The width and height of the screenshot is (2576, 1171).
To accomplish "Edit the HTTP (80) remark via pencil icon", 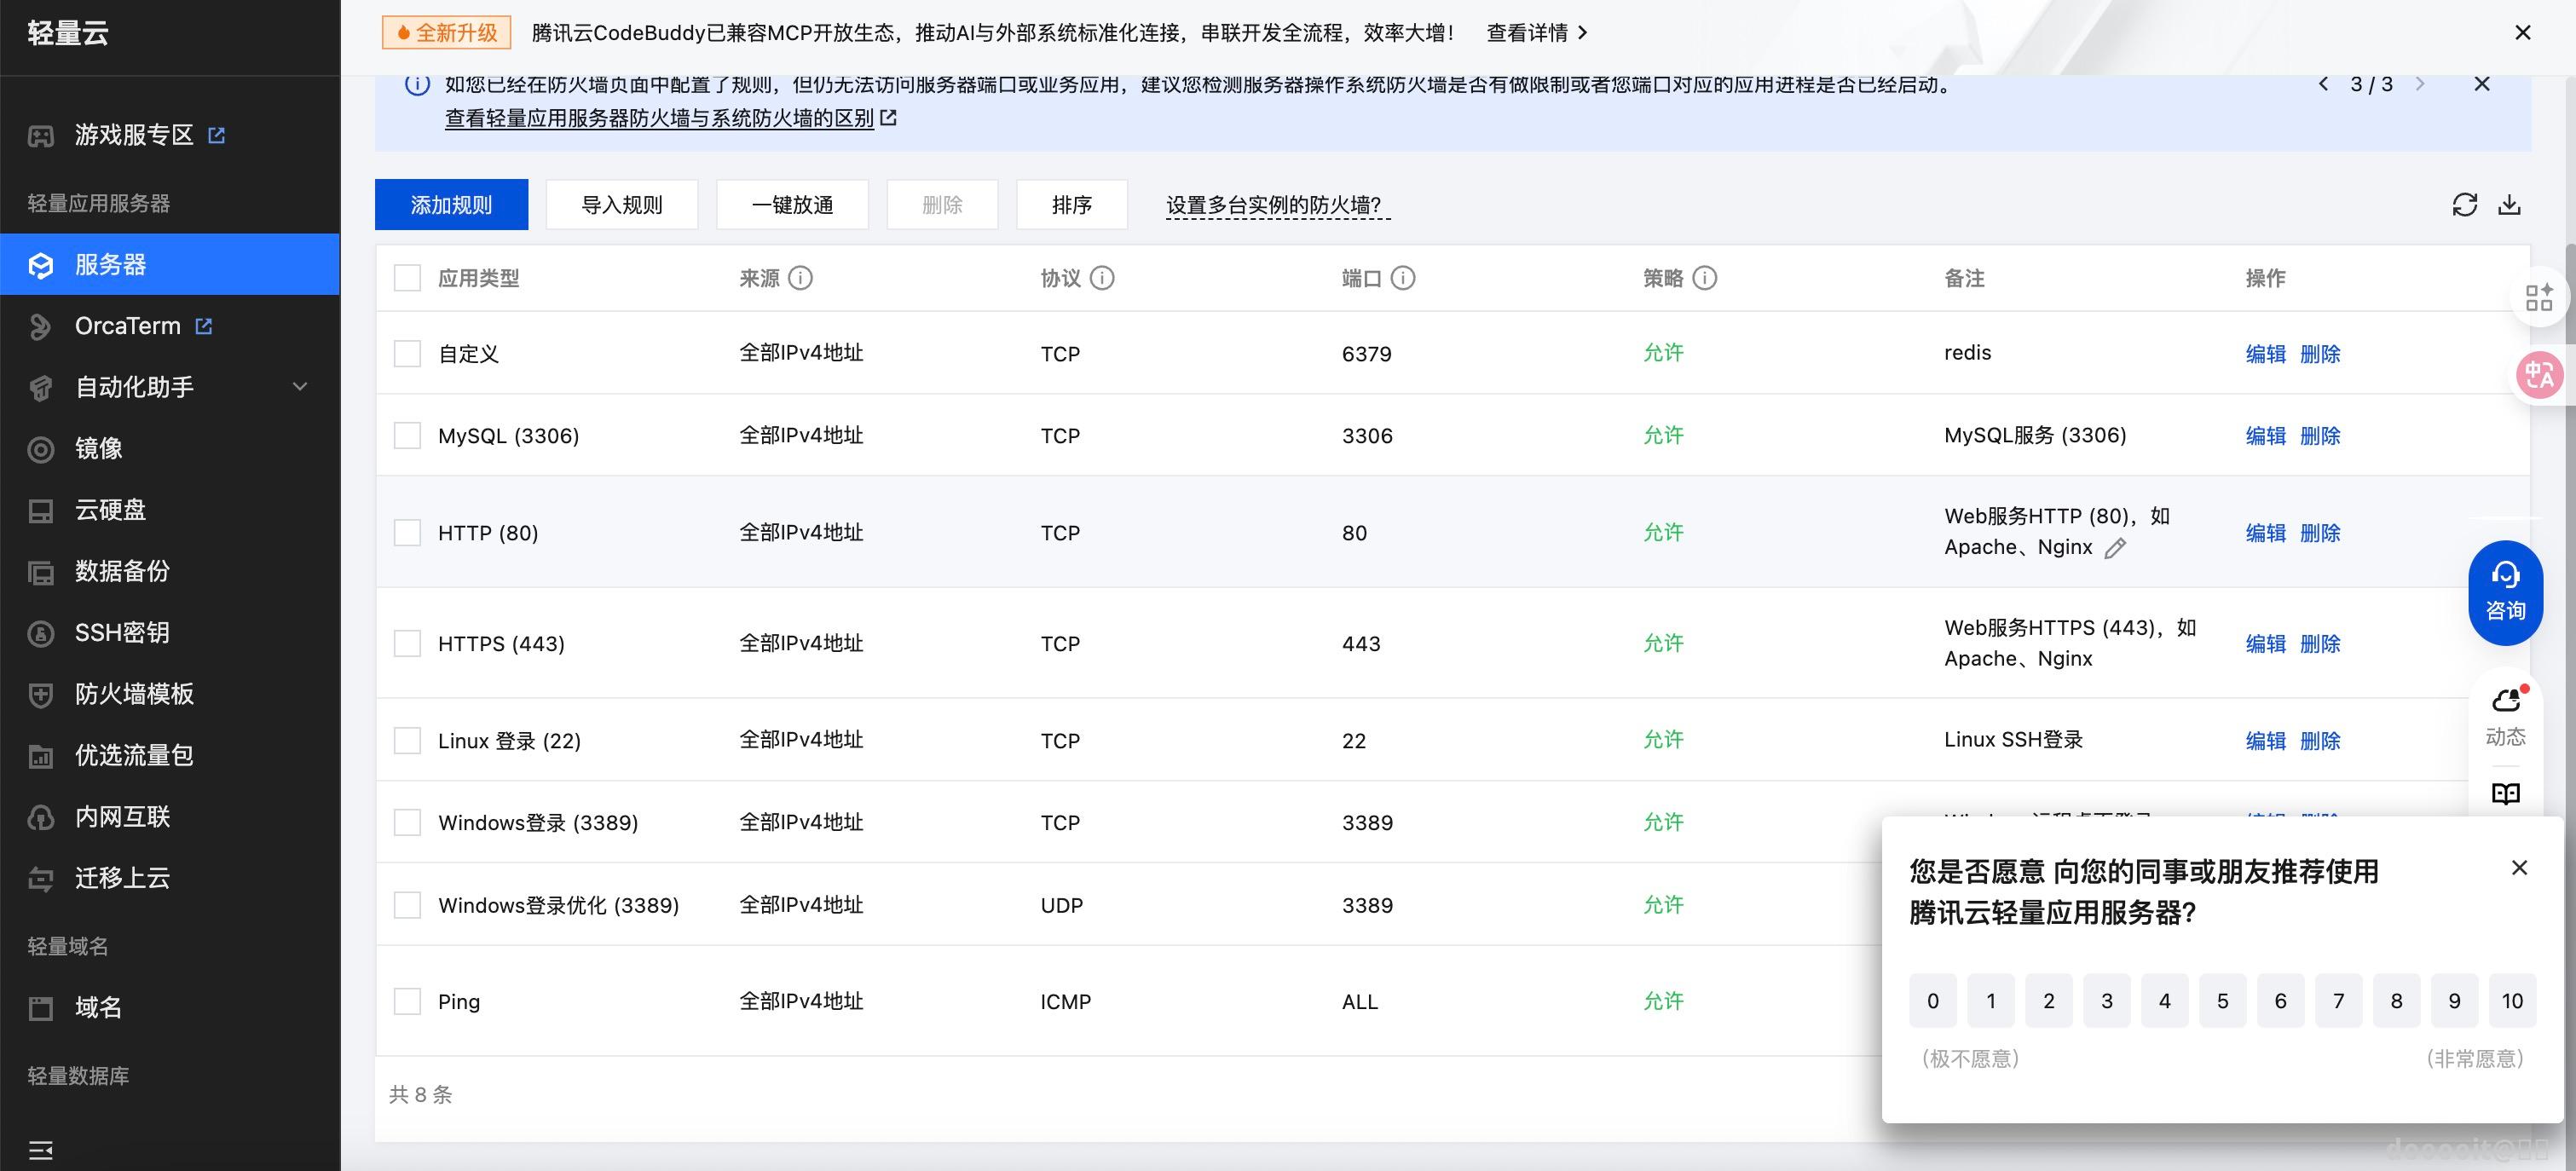I will point(2117,548).
